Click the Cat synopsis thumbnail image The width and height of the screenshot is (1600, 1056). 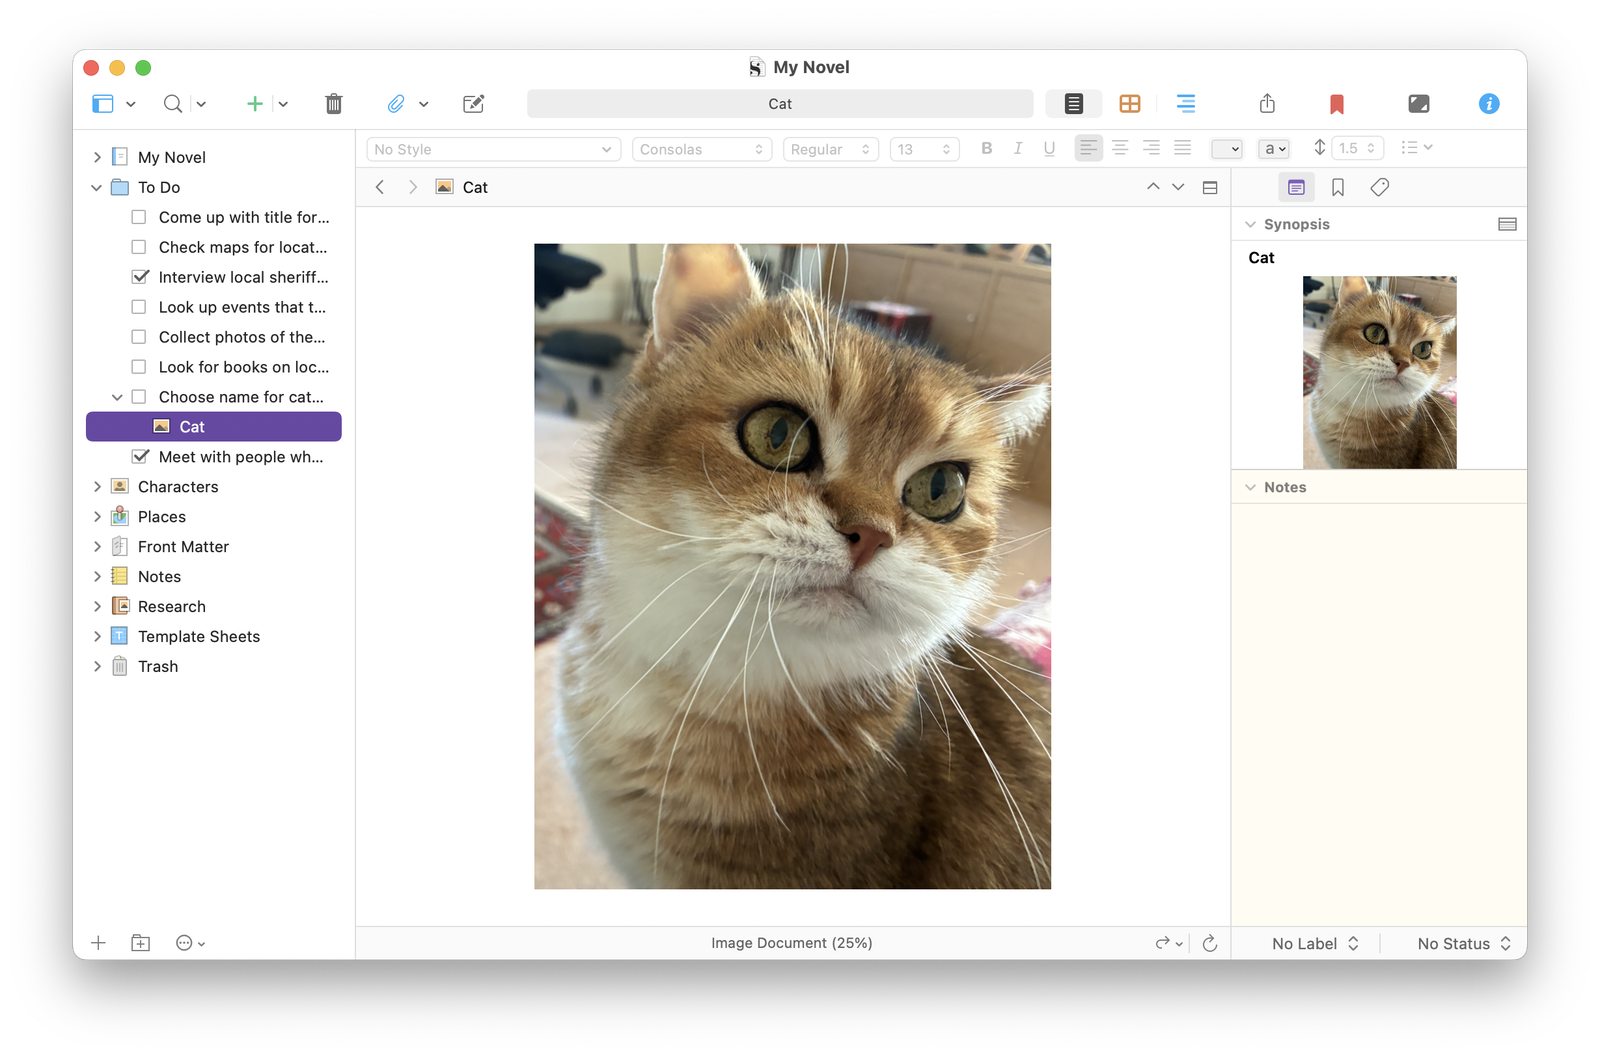[x=1379, y=372]
